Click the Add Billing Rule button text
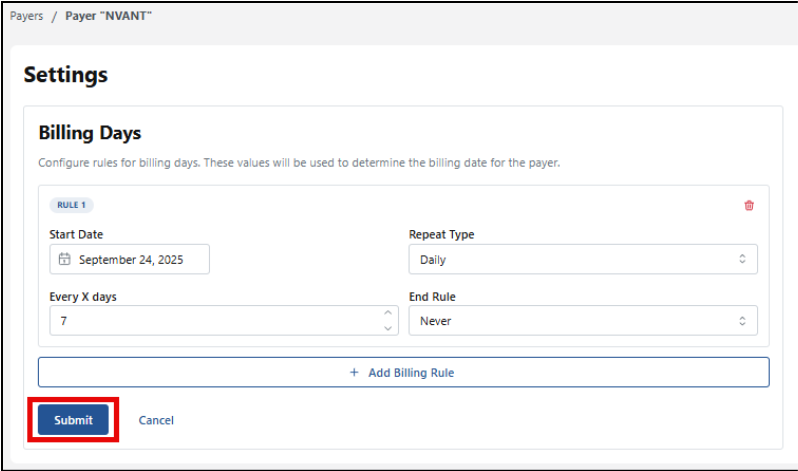Image resolution: width=798 pixels, height=471 pixels. (411, 372)
